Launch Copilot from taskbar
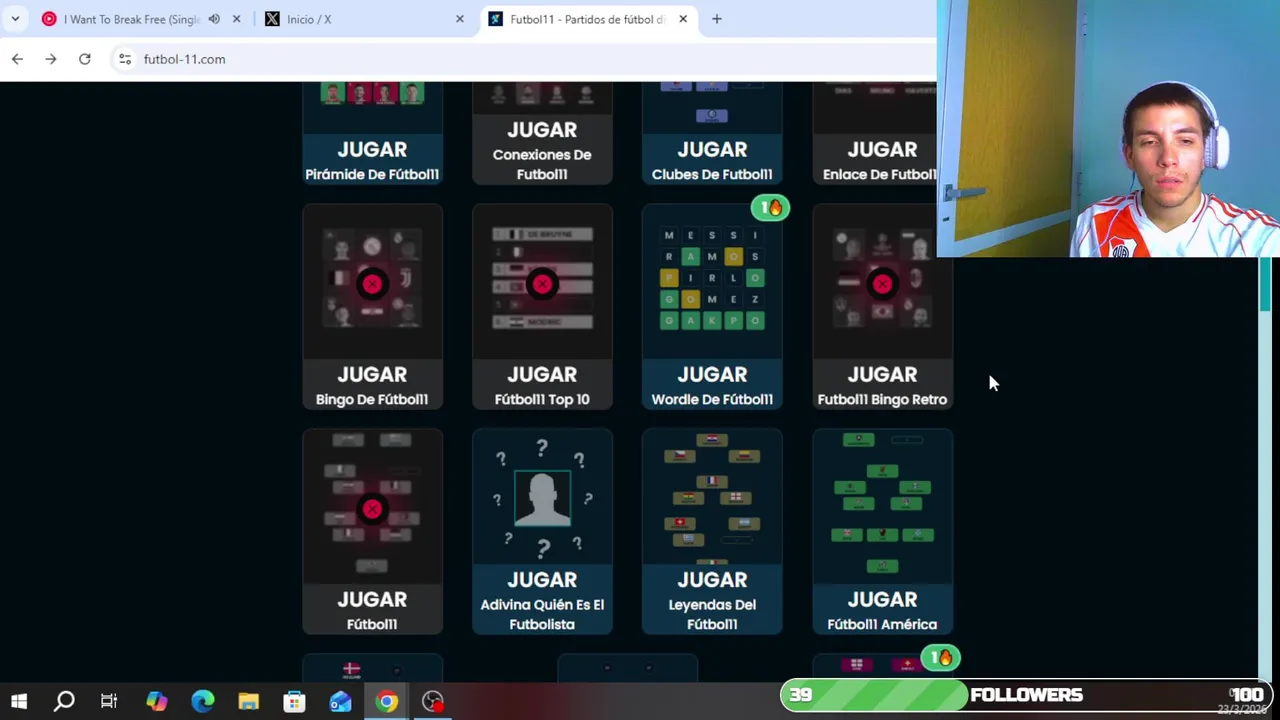 [x=156, y=701]
